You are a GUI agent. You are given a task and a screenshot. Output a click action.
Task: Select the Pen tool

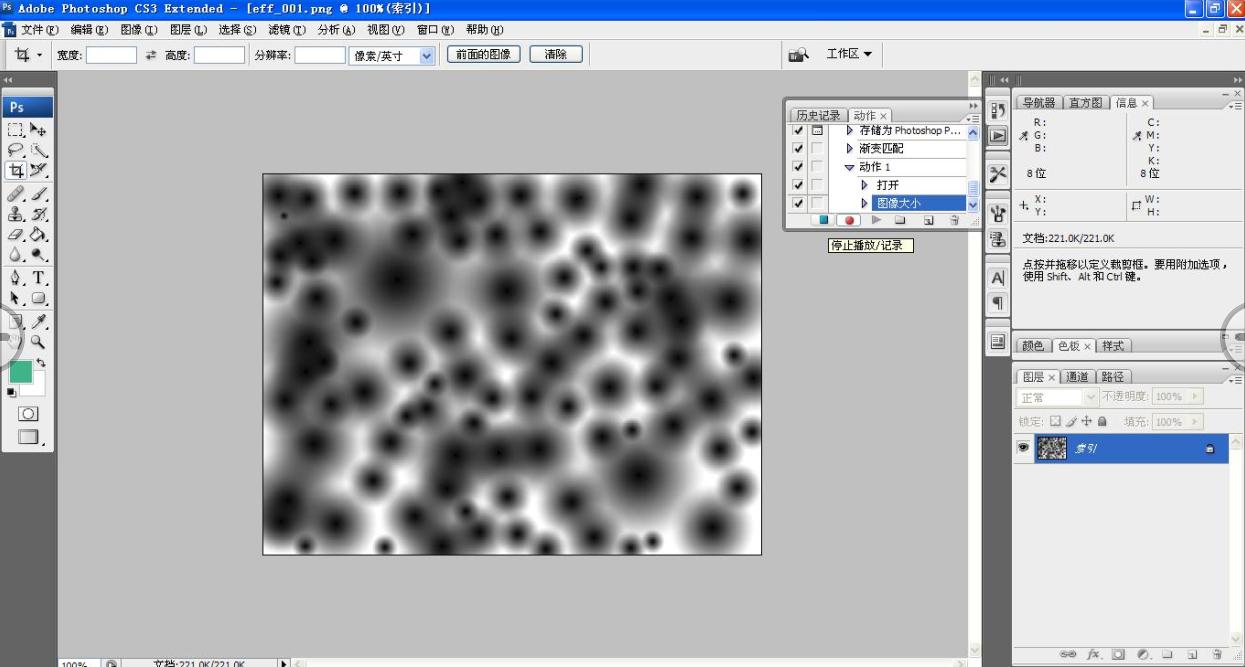click(16, 277)
